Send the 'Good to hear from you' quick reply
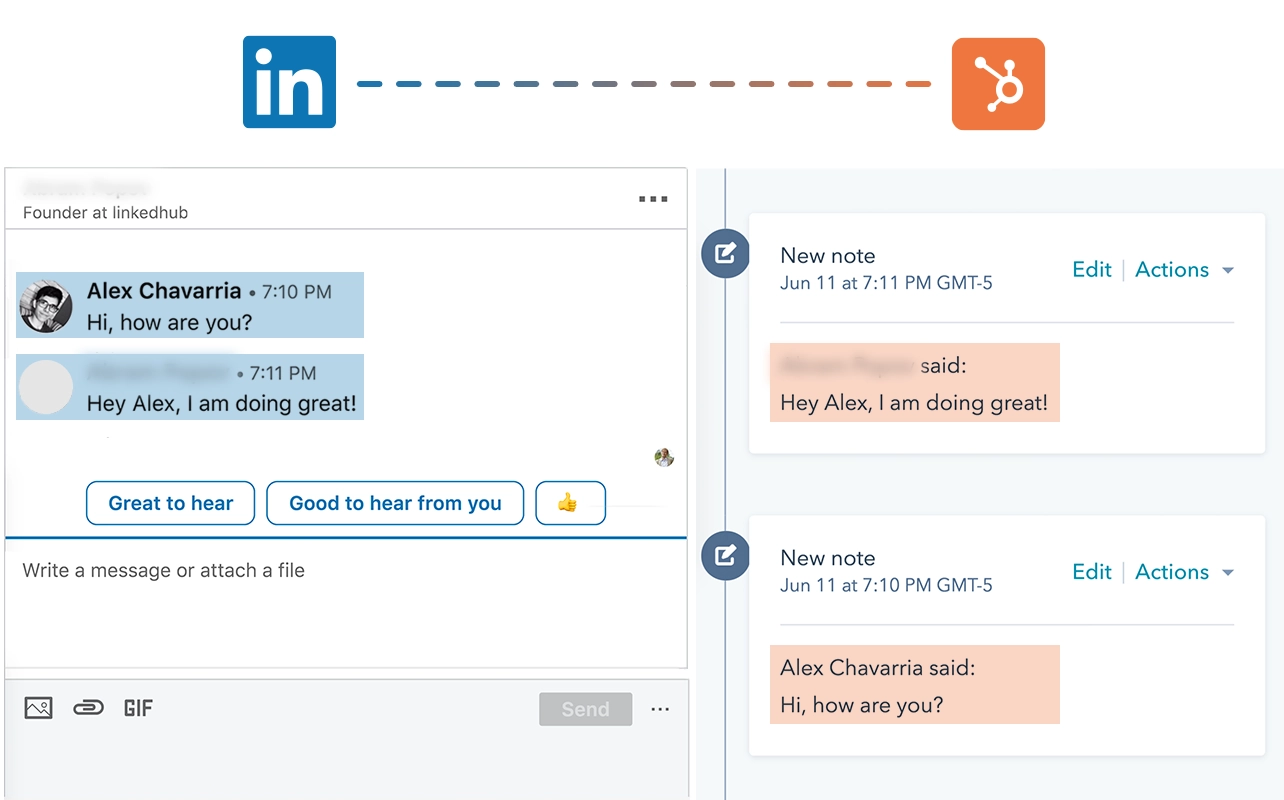The width and height of the screenshot is (1284, 800). tap(395, 503)
